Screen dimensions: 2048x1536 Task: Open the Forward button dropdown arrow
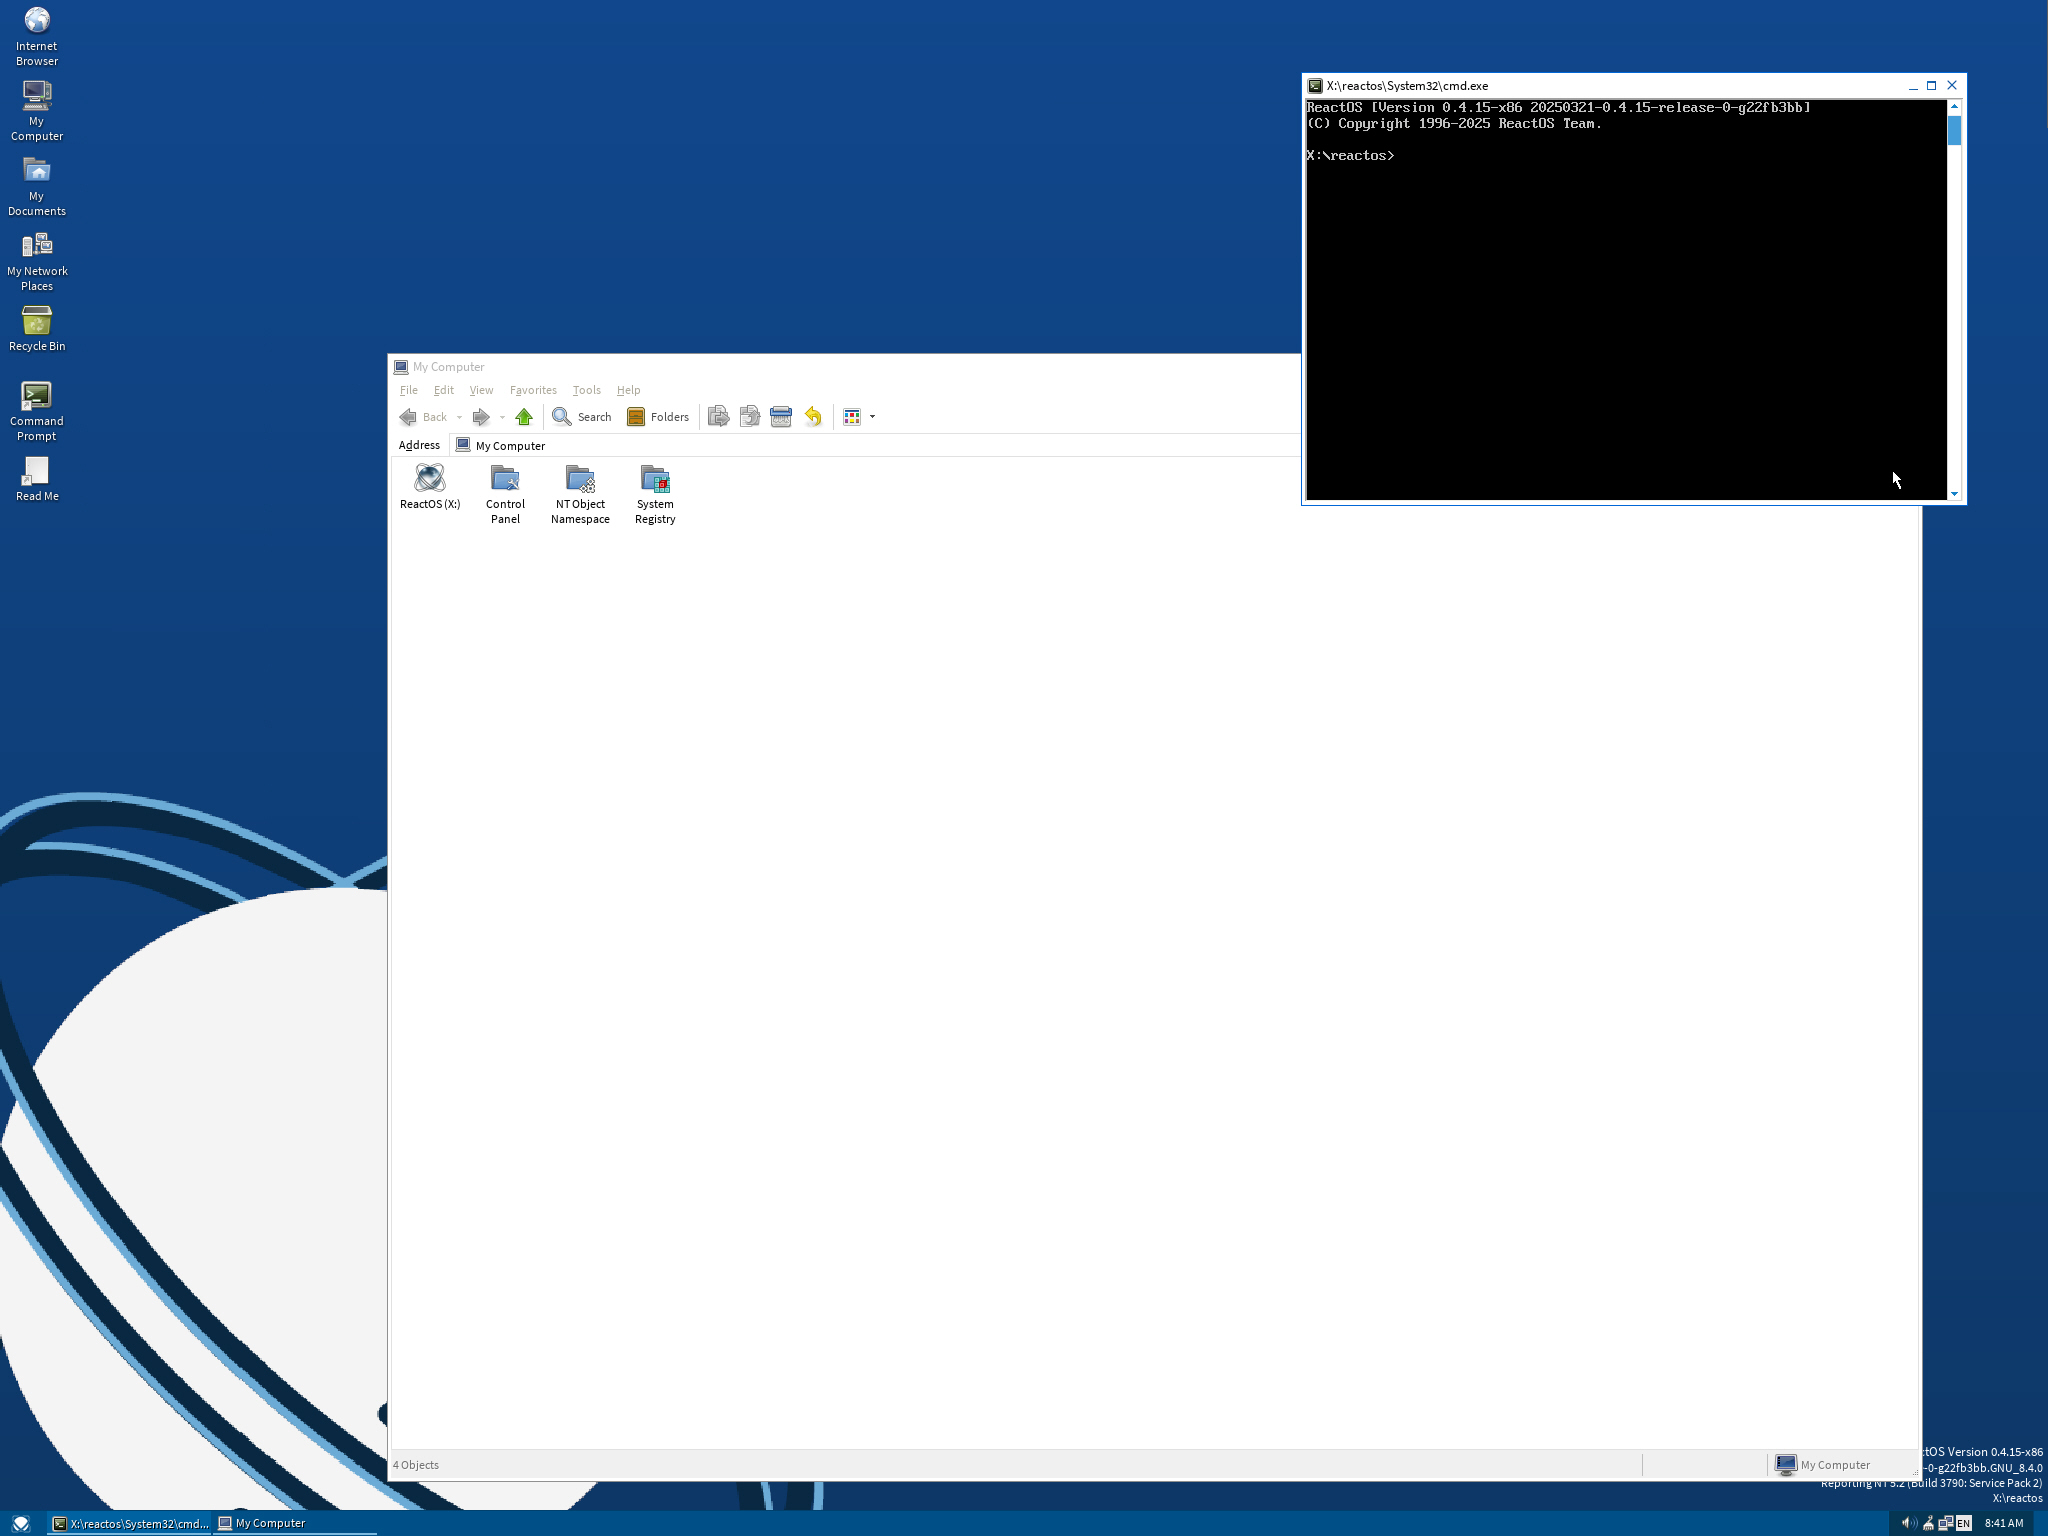503,416
